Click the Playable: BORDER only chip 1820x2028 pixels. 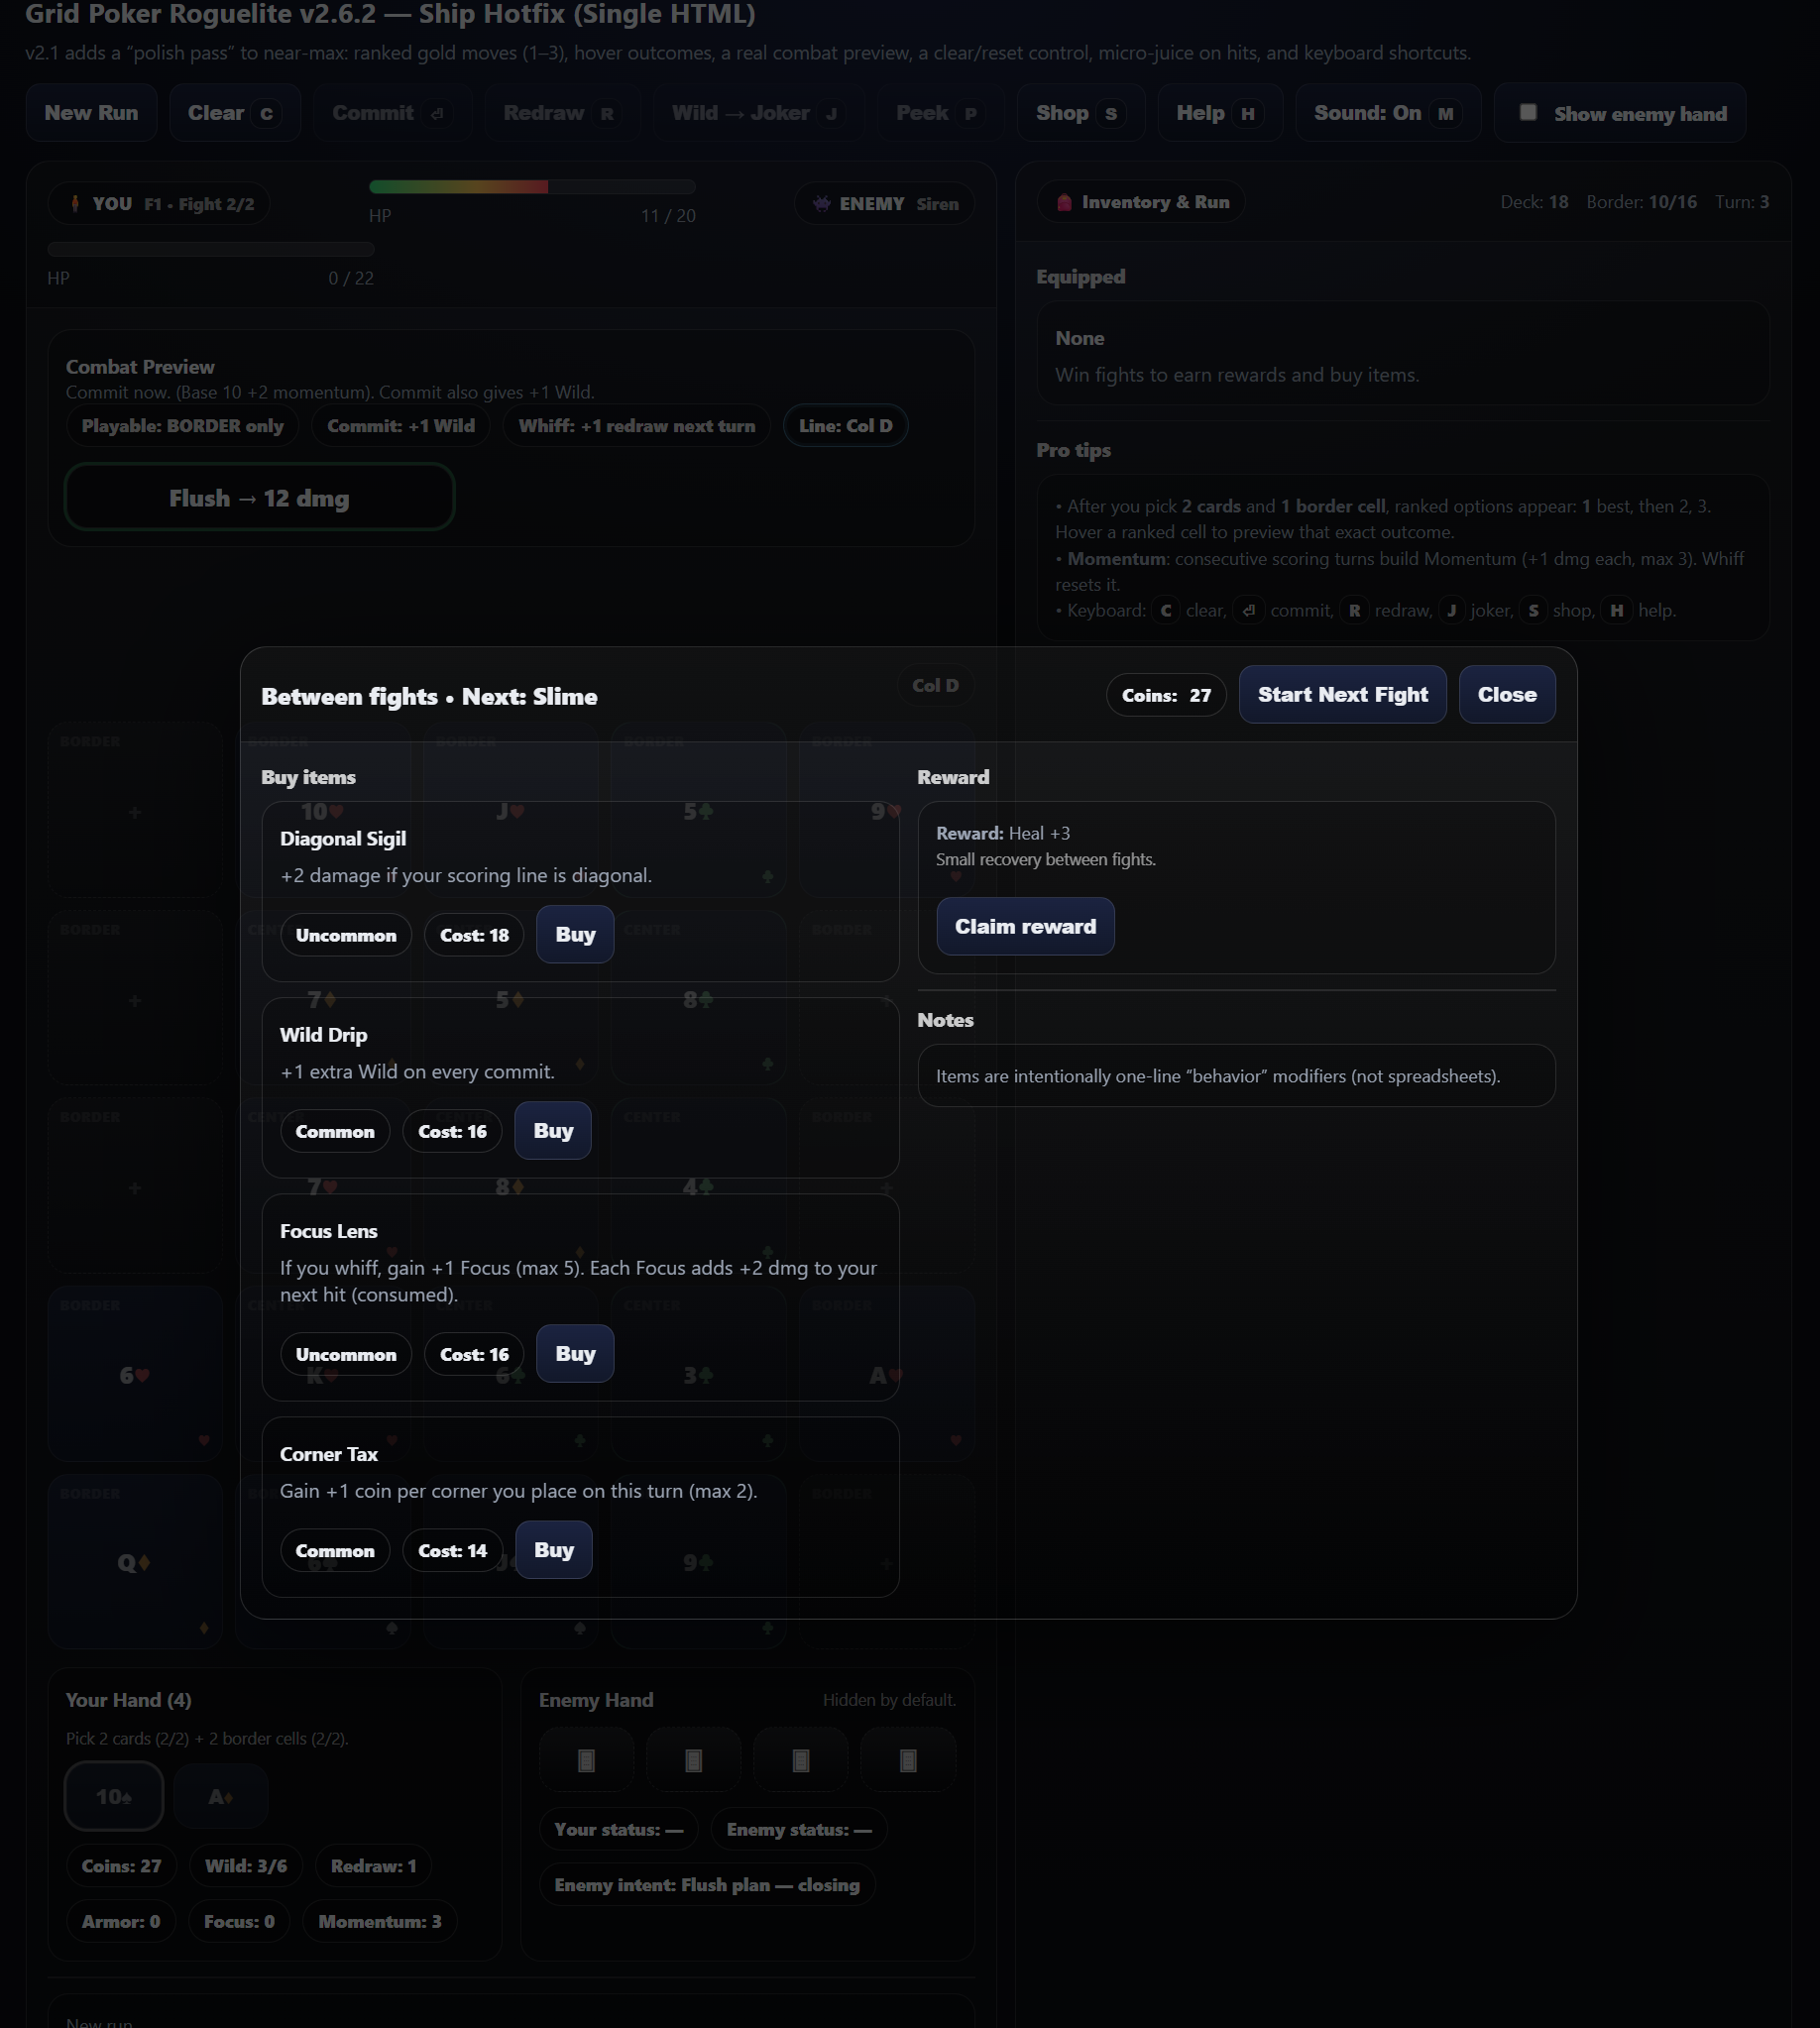(182, 426)
